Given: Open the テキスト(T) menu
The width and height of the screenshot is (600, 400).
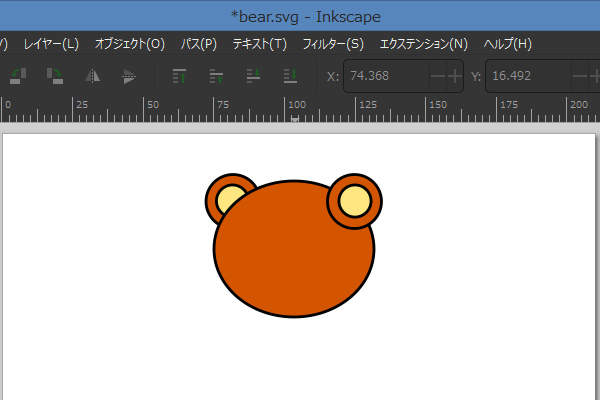Looking at the screenshot, I should tap(259, 44).
